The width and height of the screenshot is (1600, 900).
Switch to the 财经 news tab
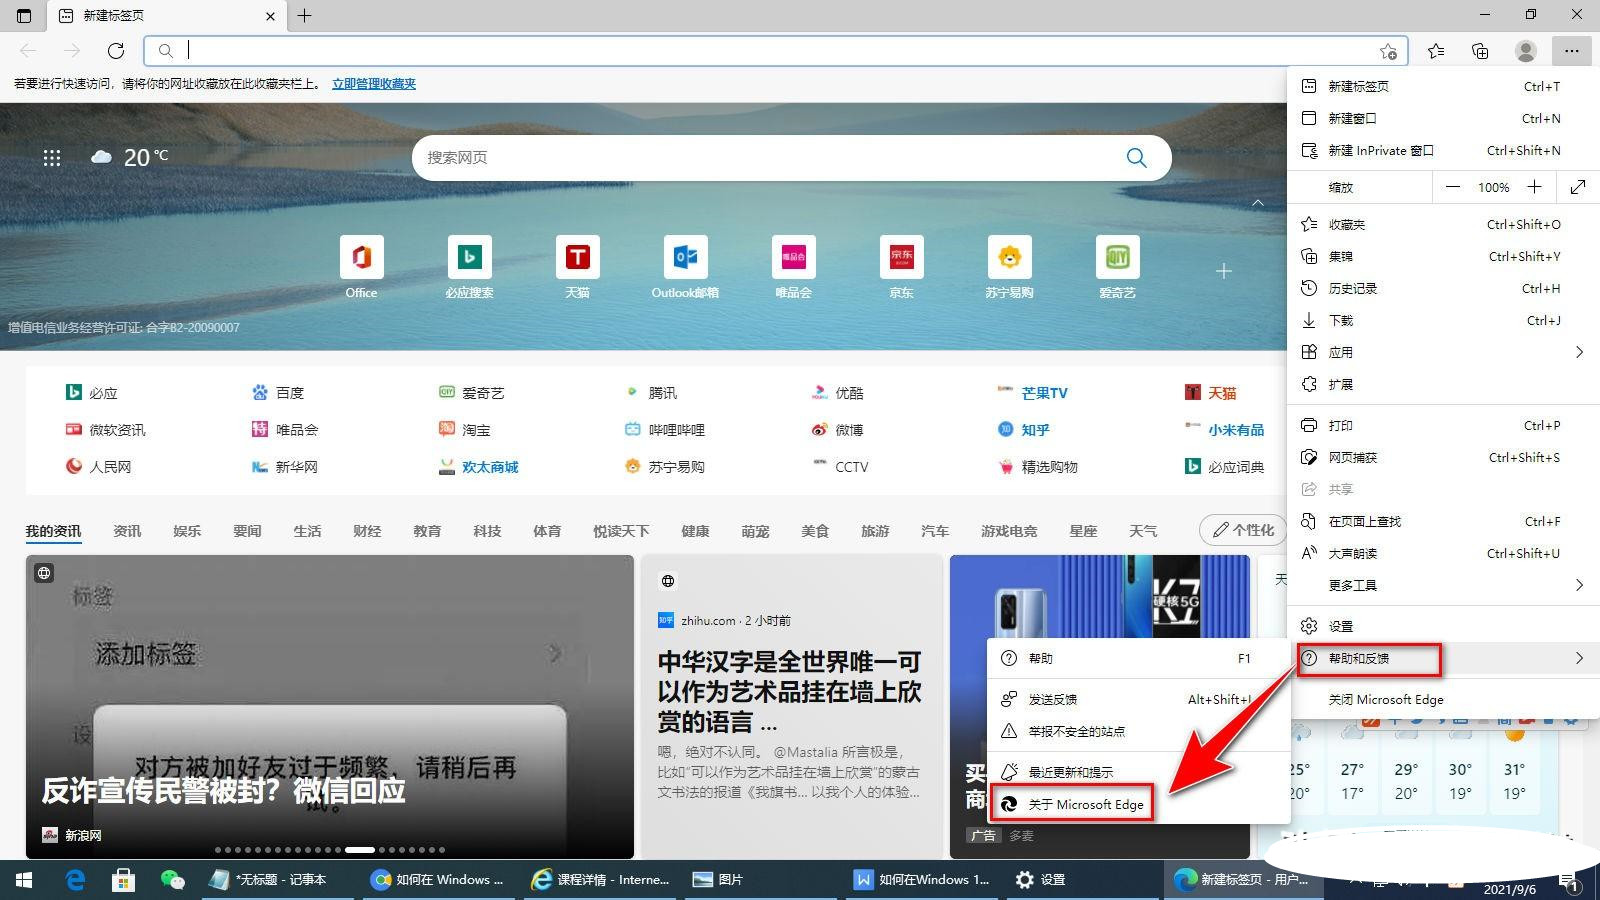click(x=367, y=531)
